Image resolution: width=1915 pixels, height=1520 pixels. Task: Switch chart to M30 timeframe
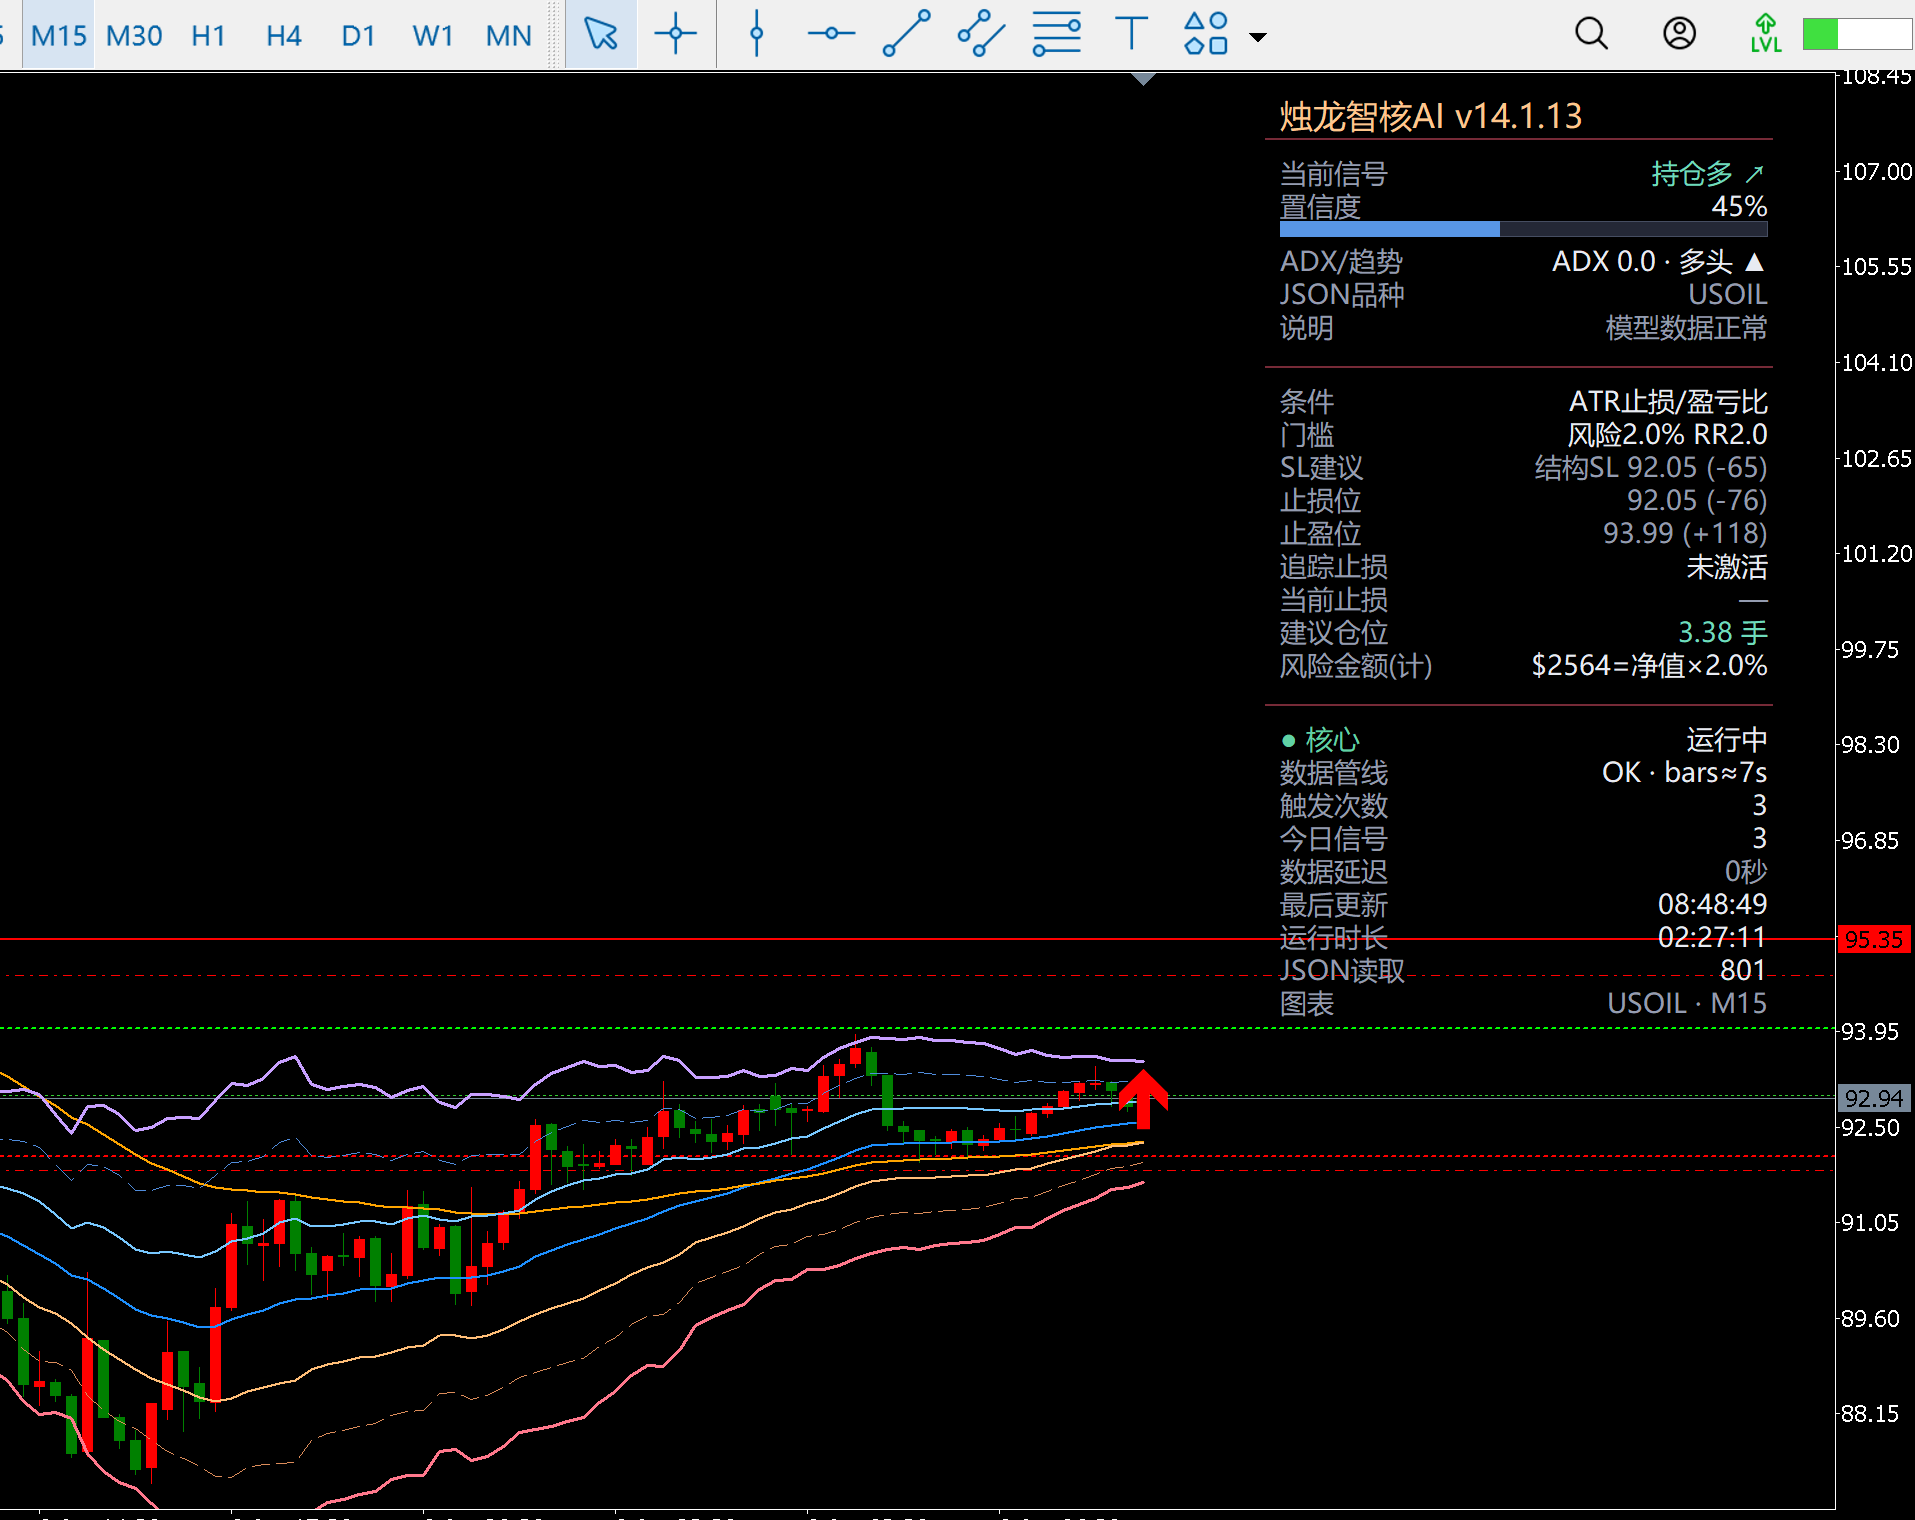[x=134, y=36]
